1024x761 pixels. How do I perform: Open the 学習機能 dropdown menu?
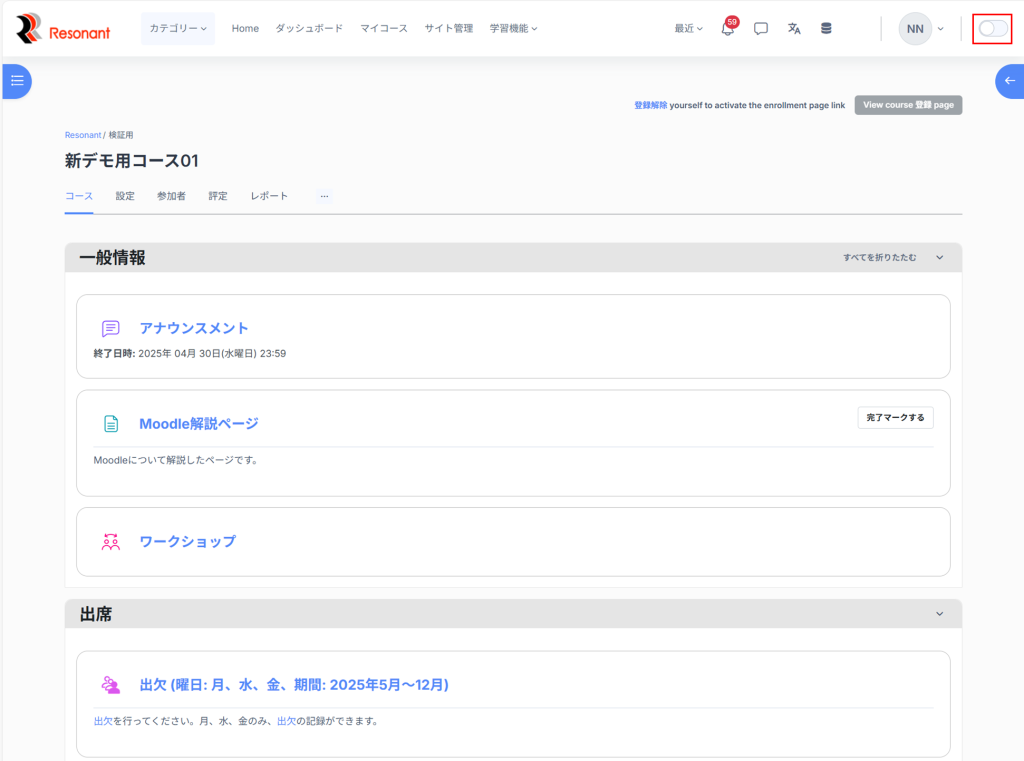[513, 29]
